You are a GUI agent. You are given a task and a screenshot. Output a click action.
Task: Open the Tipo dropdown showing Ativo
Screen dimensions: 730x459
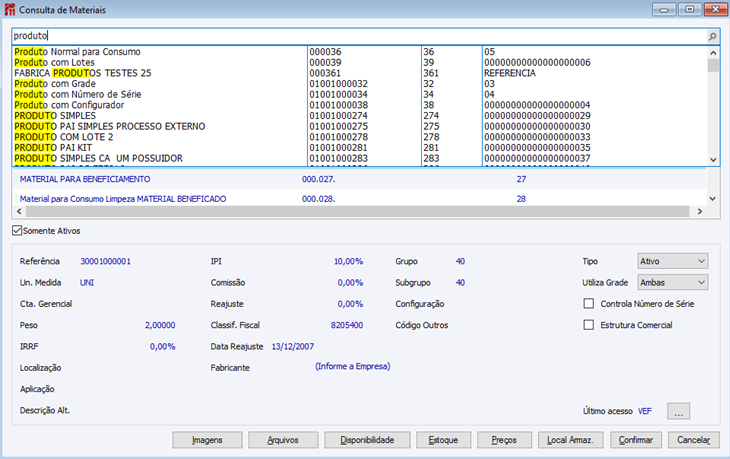(x=673, y=261)
